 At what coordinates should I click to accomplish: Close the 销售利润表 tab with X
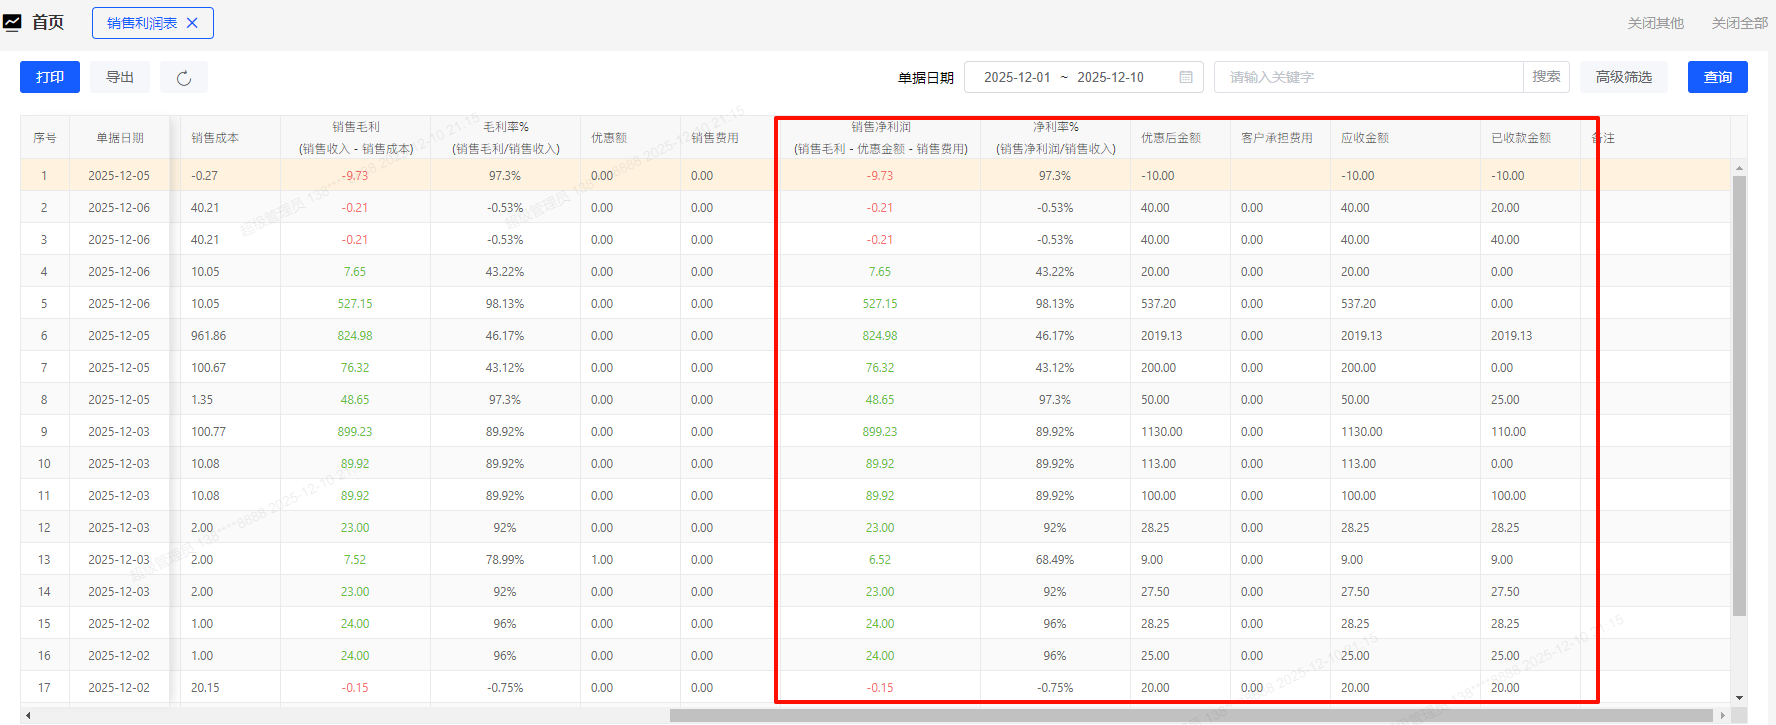pos(193,23)
